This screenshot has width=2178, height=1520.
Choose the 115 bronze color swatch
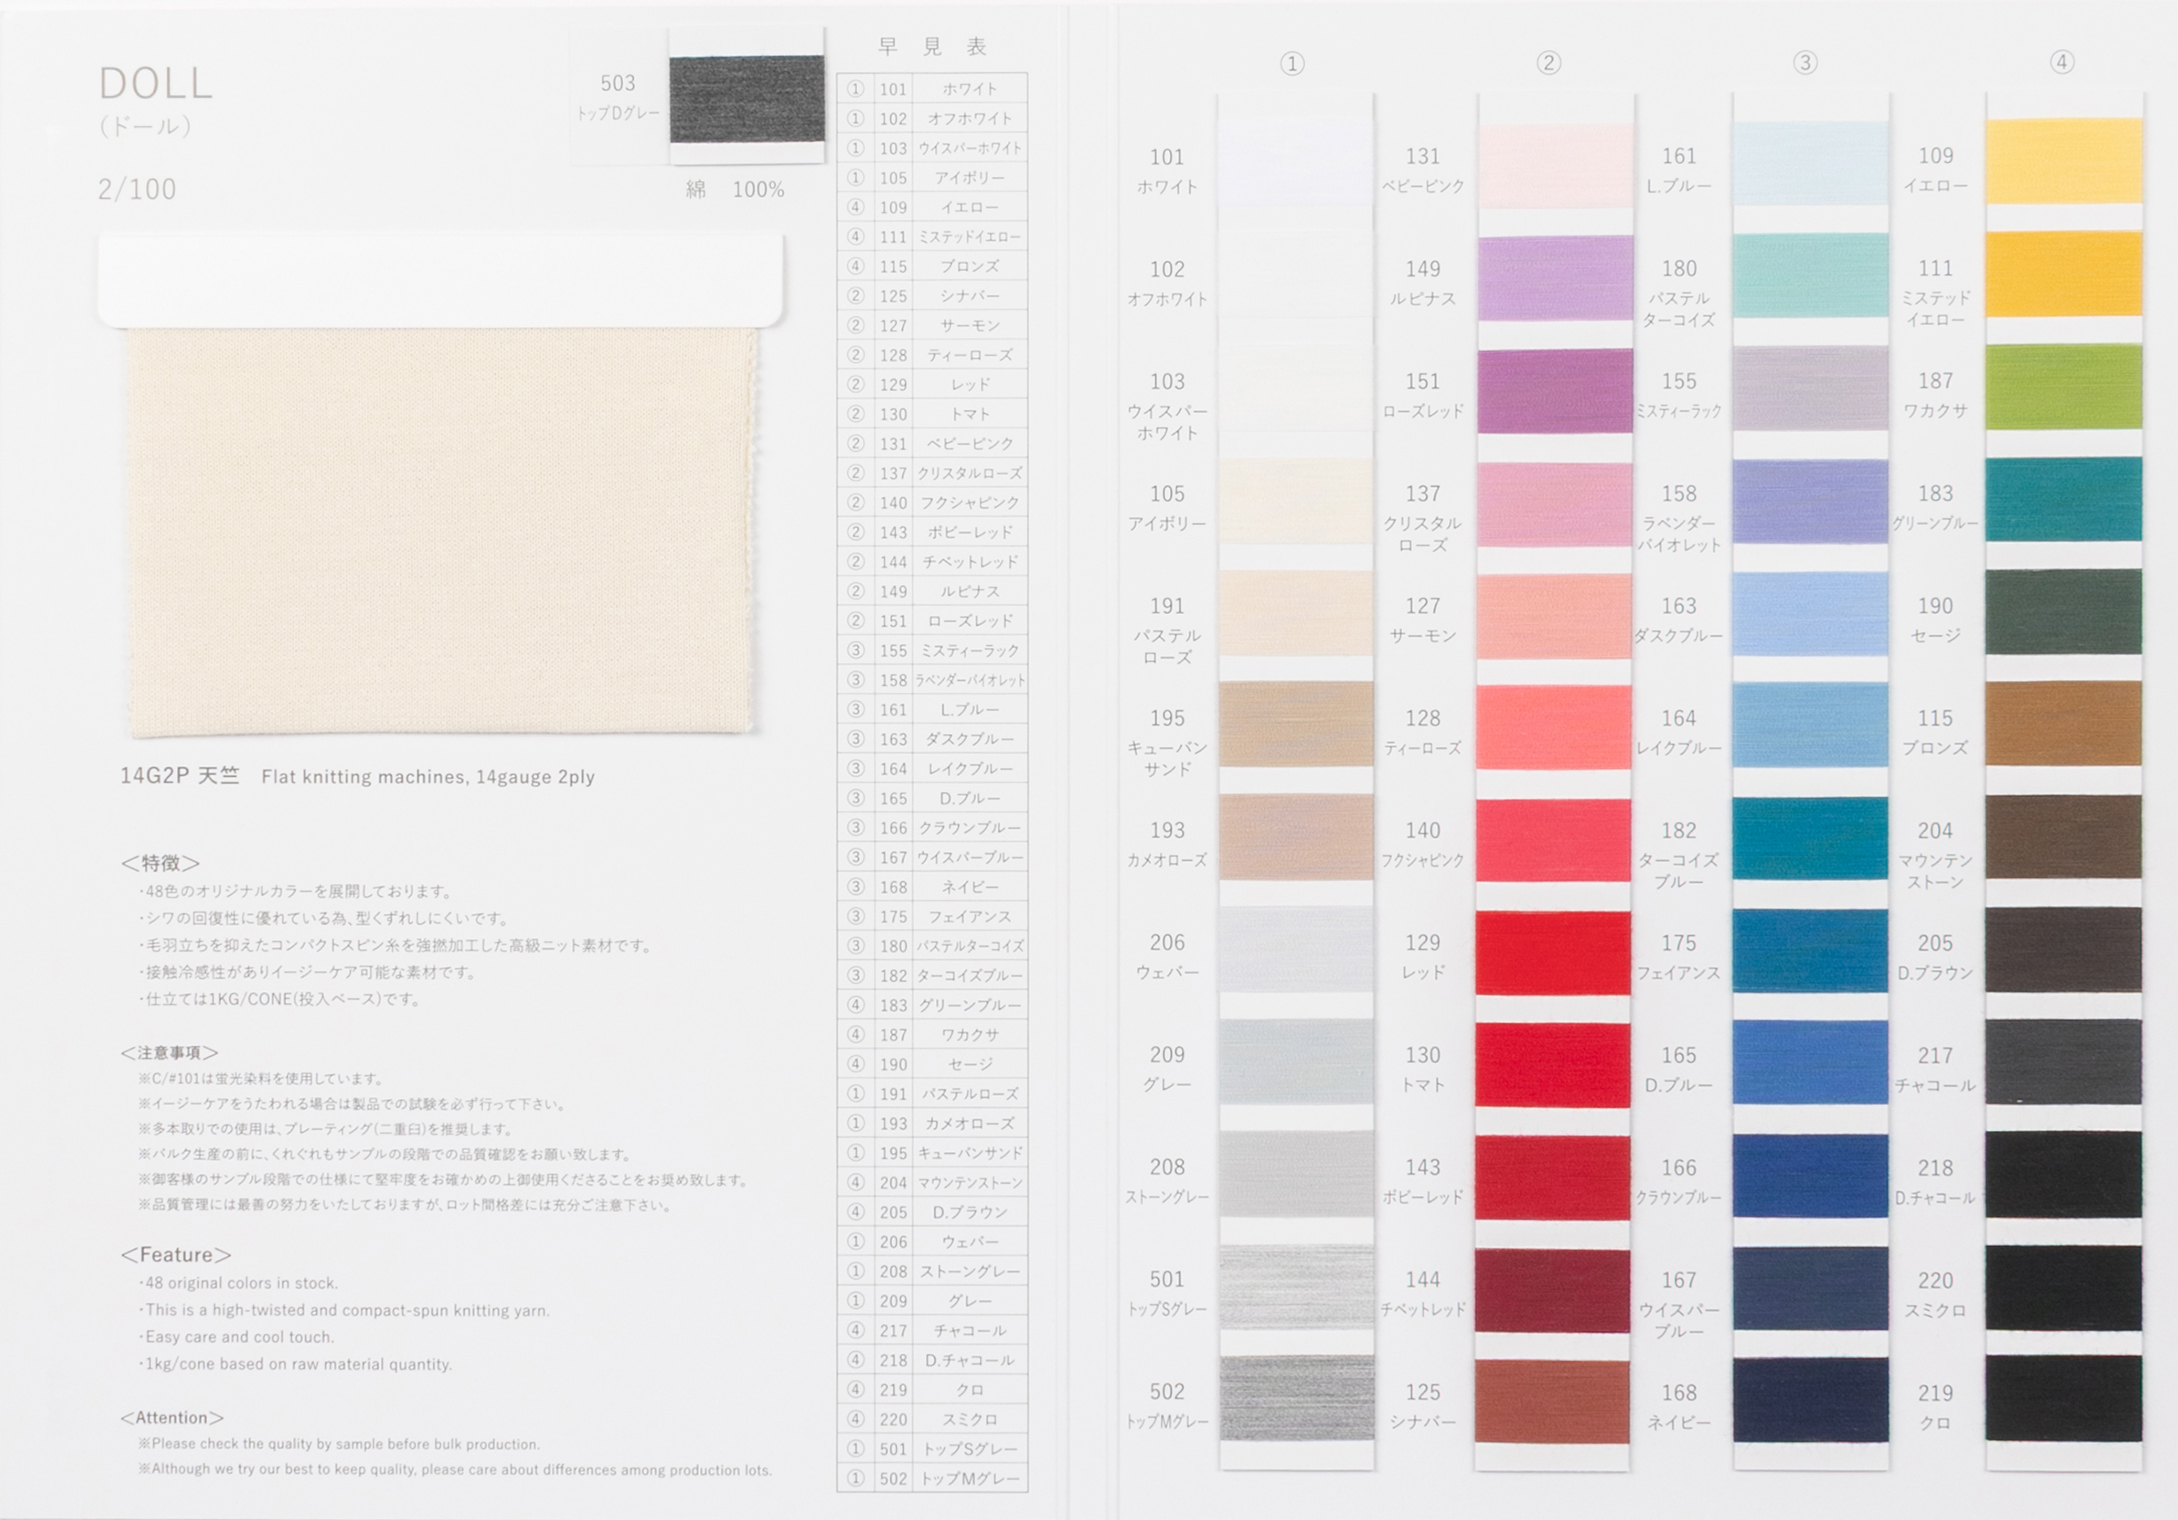(2063, 724)
